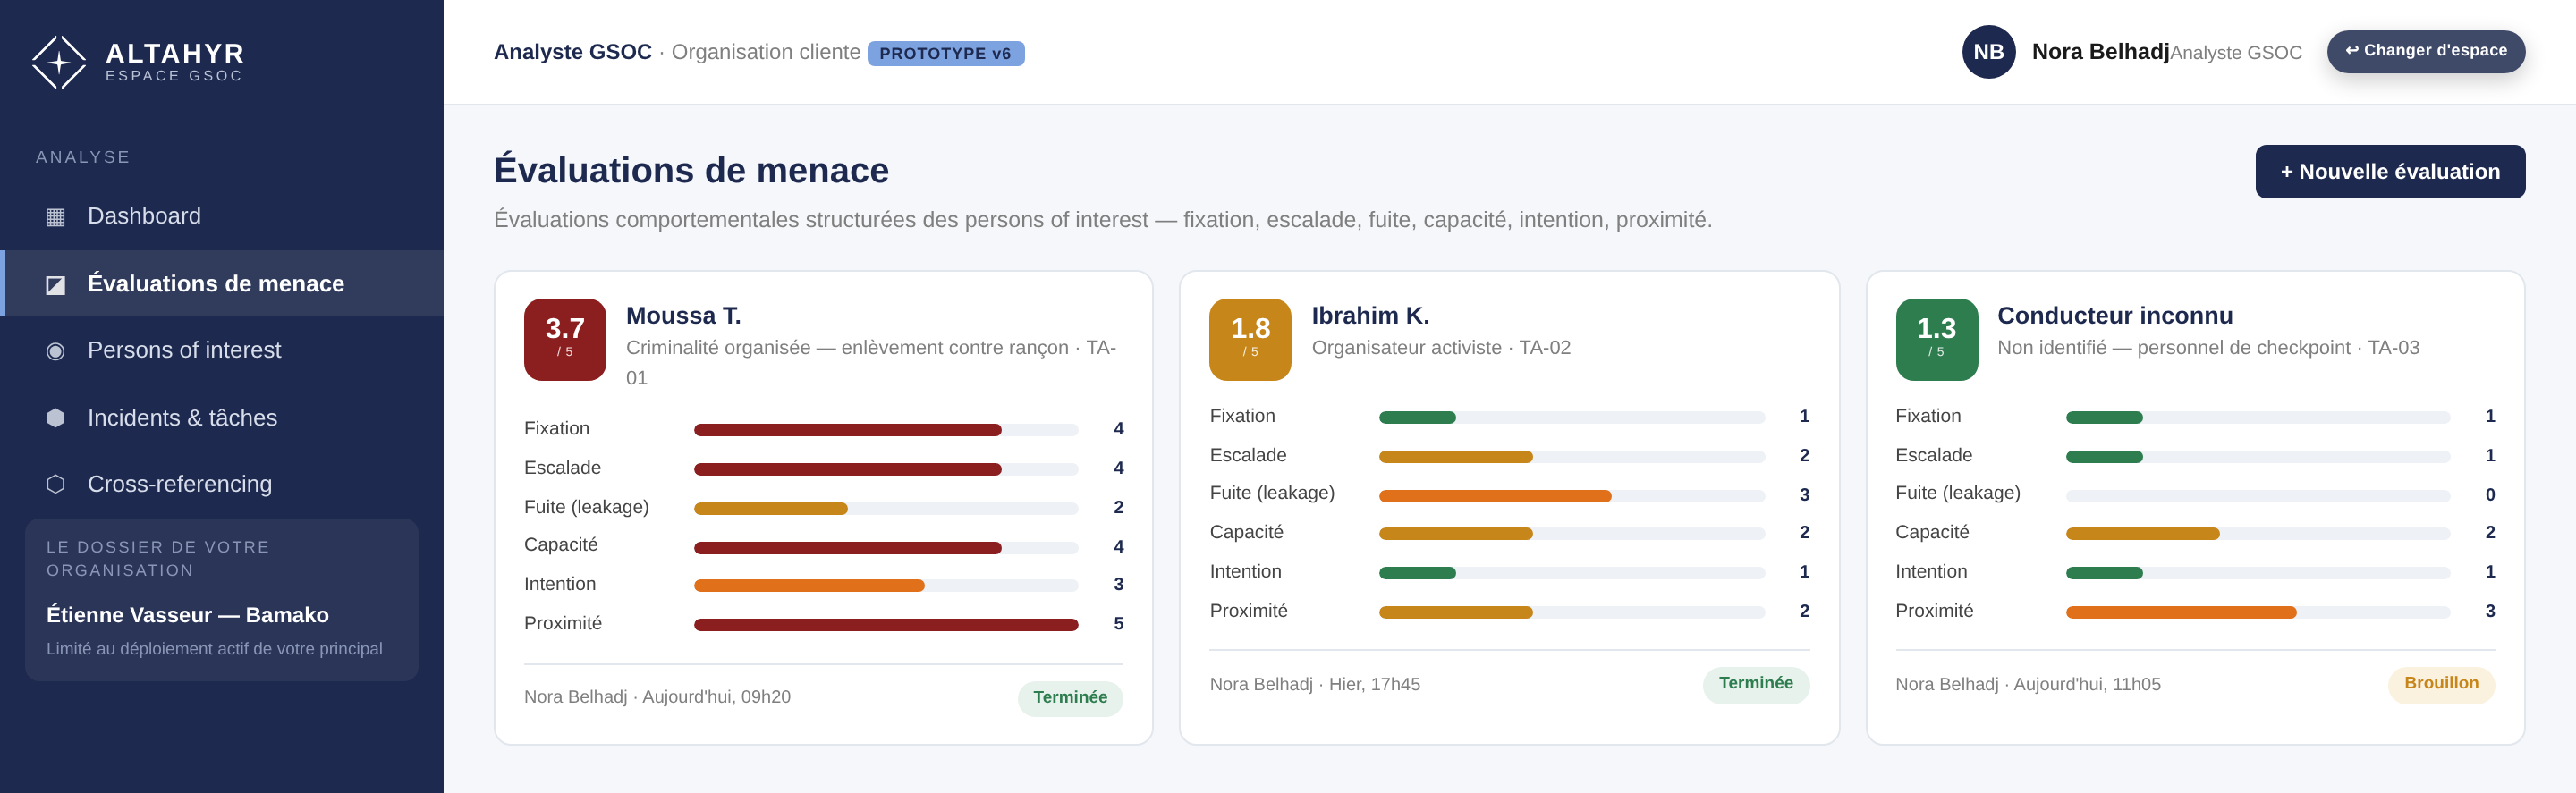Click the Incidents & tâches hexagon icon

(x=56, y=418)
